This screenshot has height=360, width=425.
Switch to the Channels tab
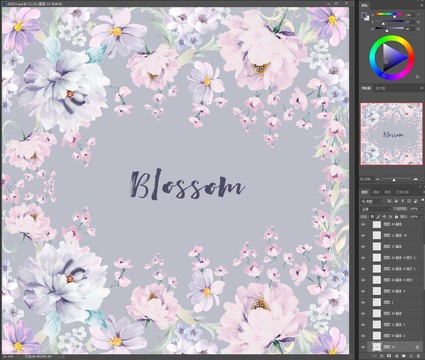[376, 192]
